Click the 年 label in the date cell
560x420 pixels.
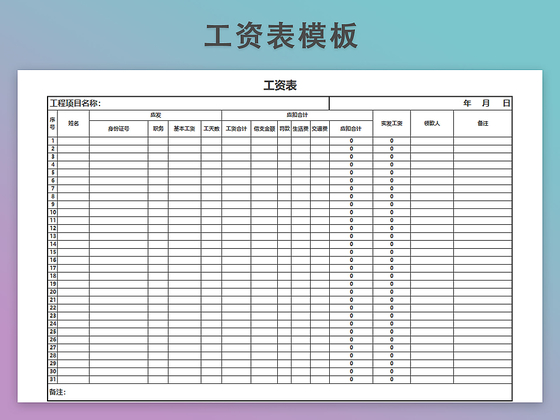point(467,103)
